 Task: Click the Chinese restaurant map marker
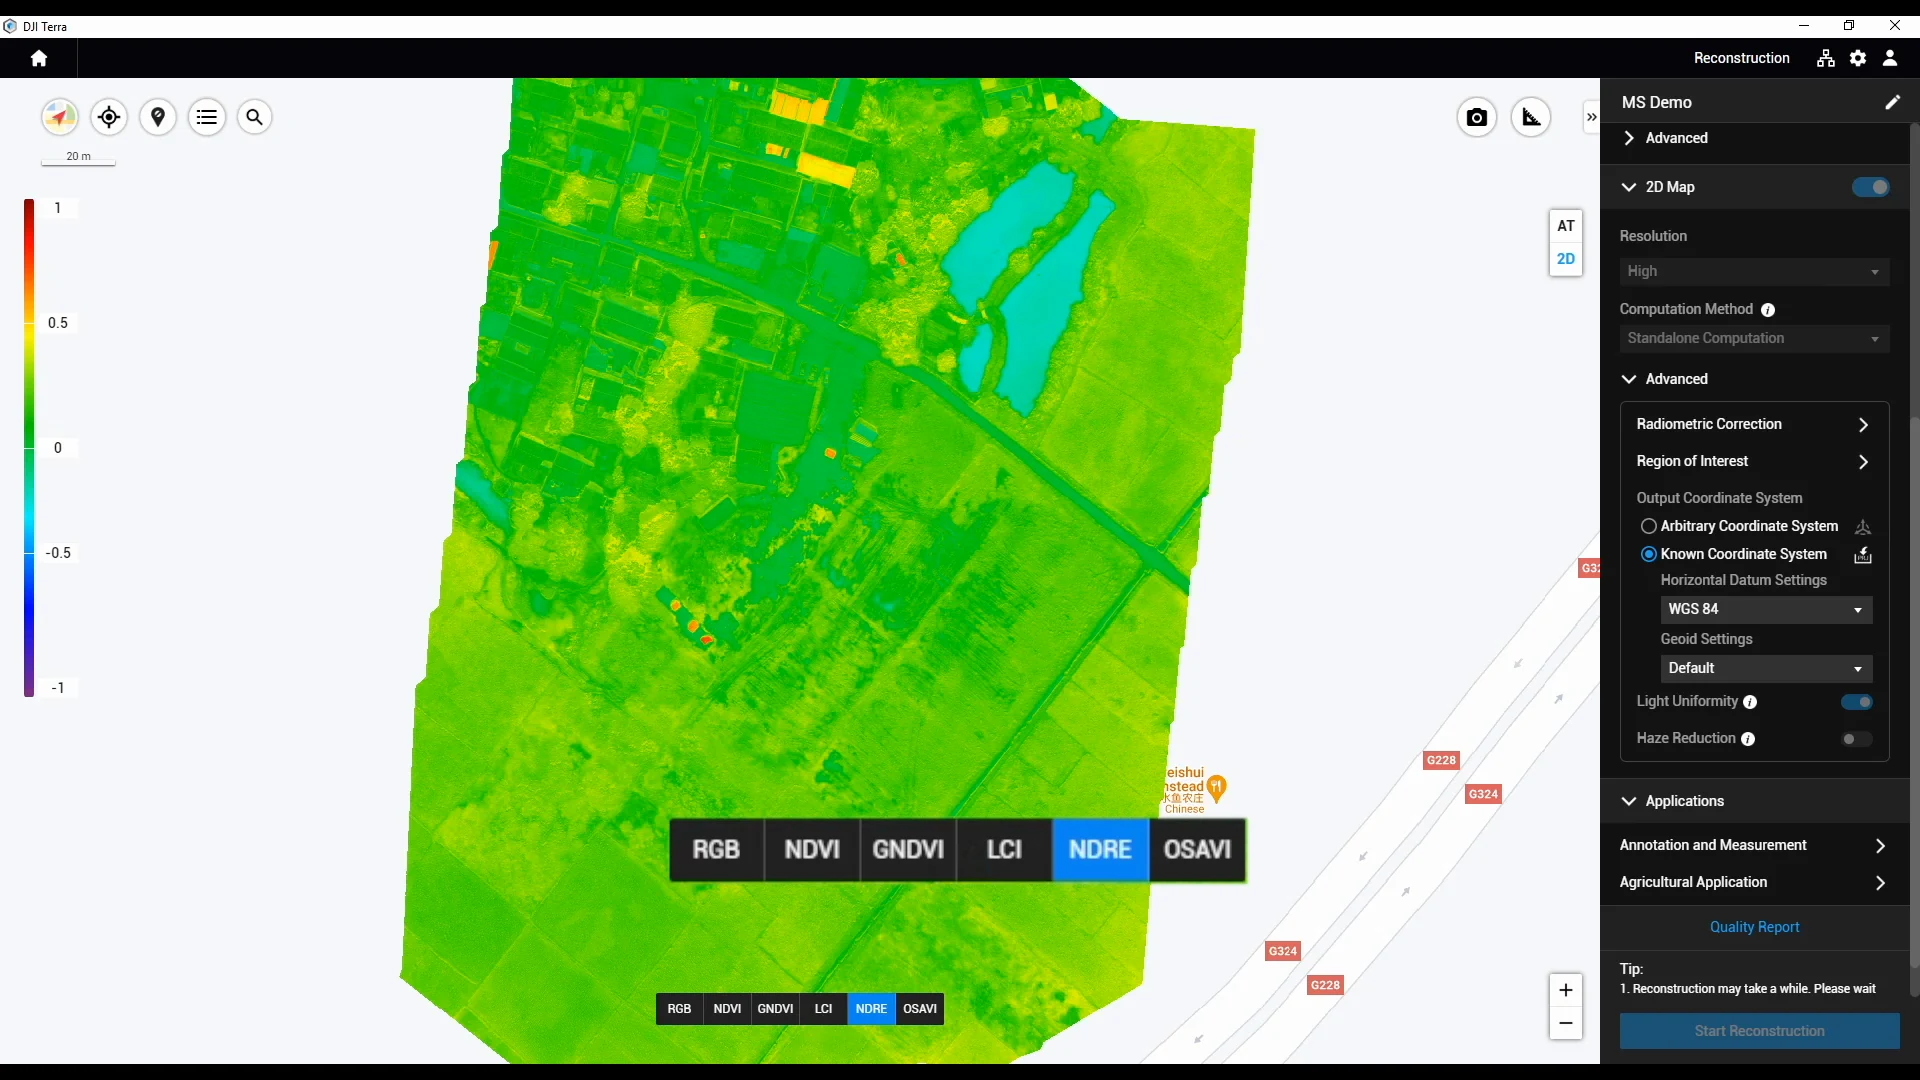[1217, 788]
